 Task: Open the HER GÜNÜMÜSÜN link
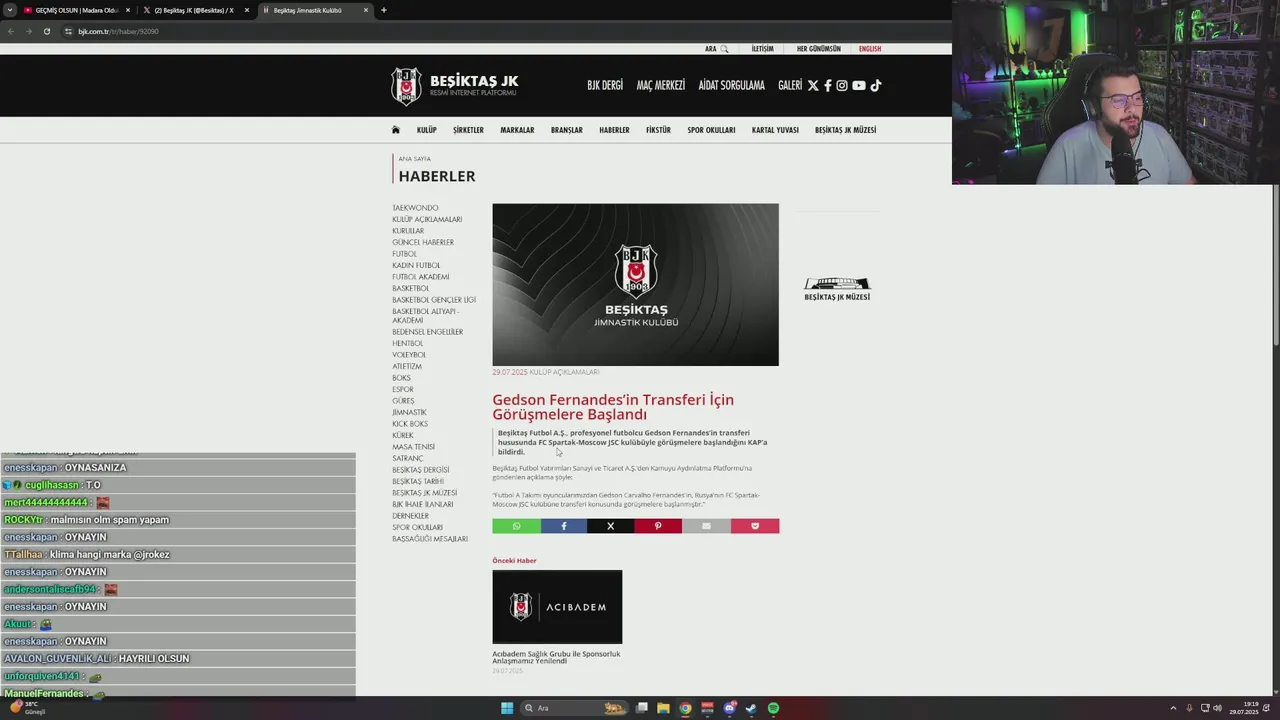point(819,49)
